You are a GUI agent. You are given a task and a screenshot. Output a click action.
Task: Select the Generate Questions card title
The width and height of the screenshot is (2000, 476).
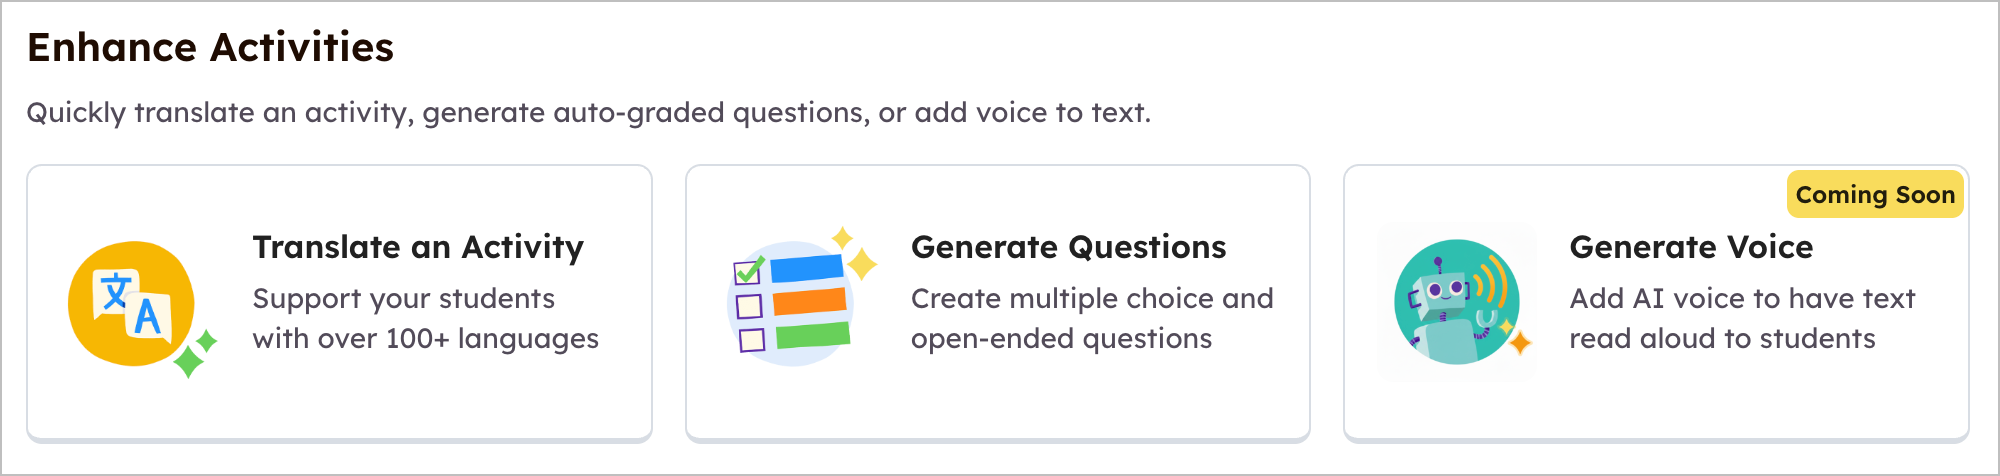[1068, 247]
